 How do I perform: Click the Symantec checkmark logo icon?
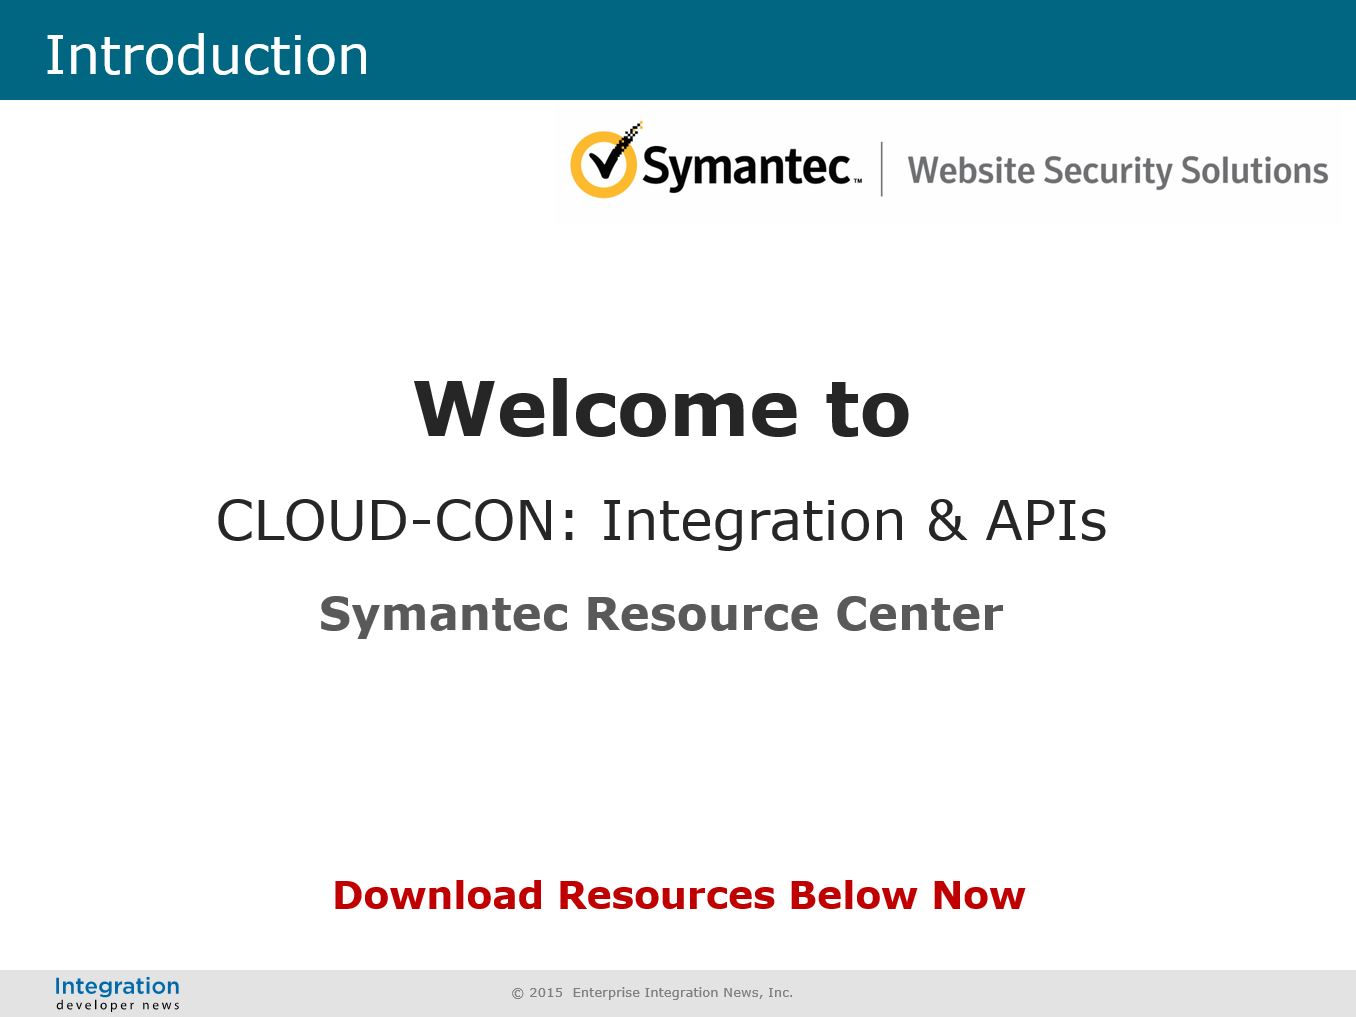point(605,160)
